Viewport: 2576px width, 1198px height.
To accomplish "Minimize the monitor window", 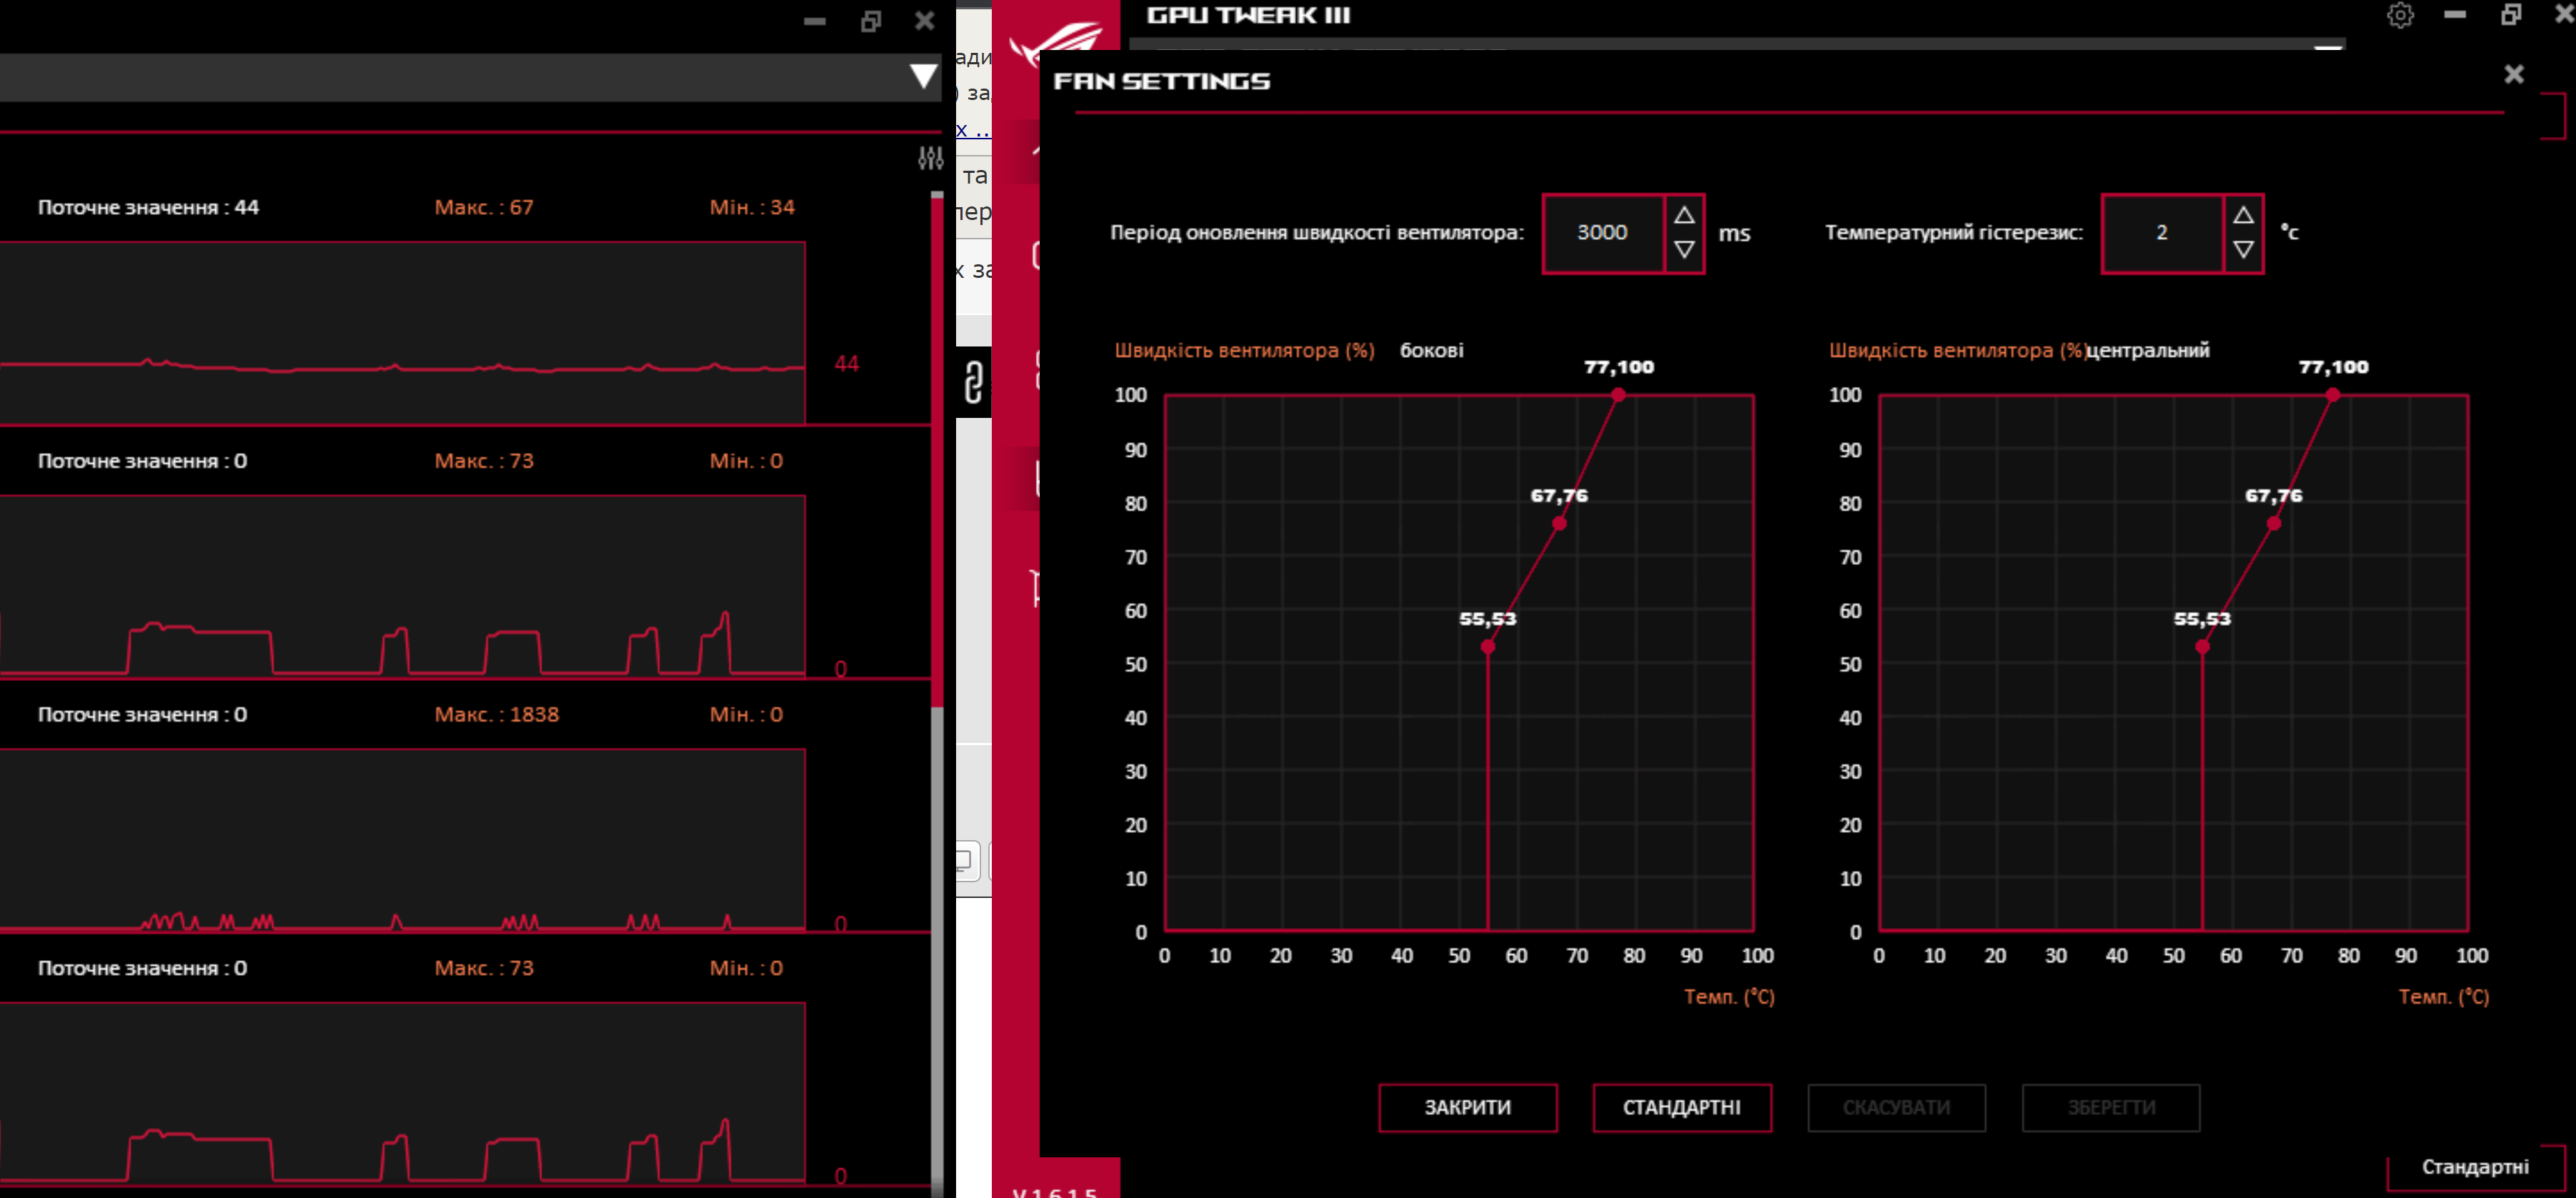I will coord(815,21).
